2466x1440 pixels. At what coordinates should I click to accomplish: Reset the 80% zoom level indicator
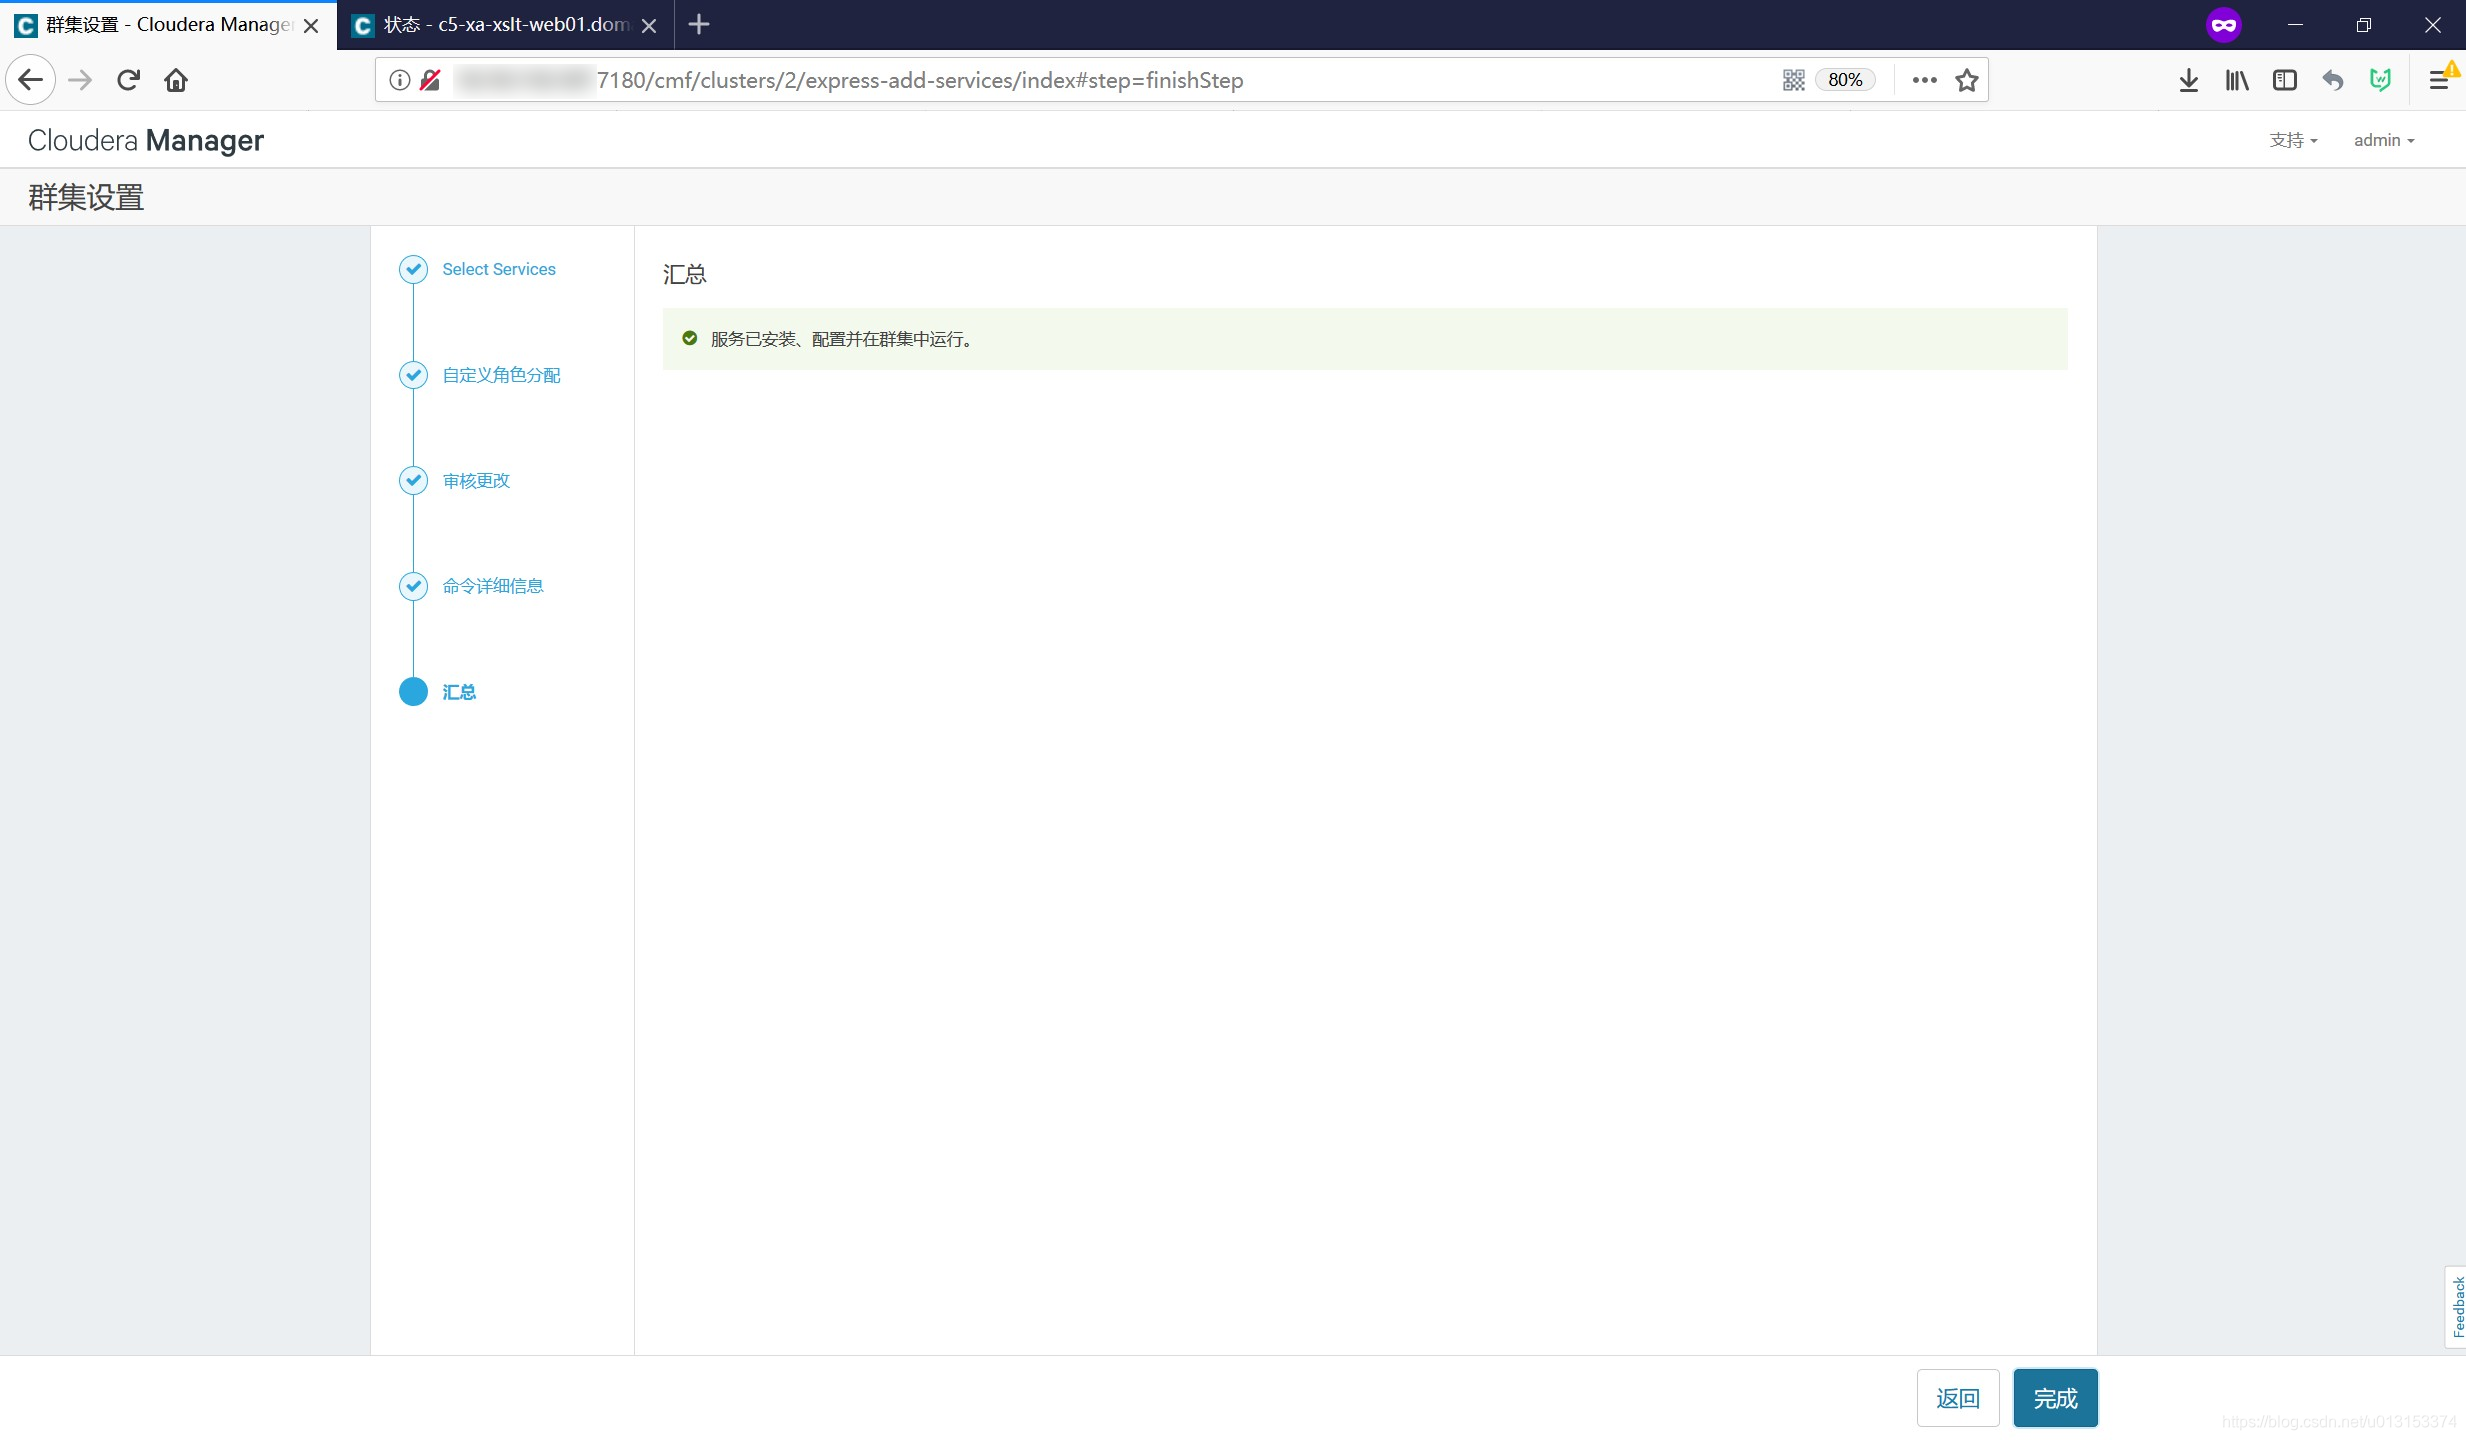click(1844, 80)
